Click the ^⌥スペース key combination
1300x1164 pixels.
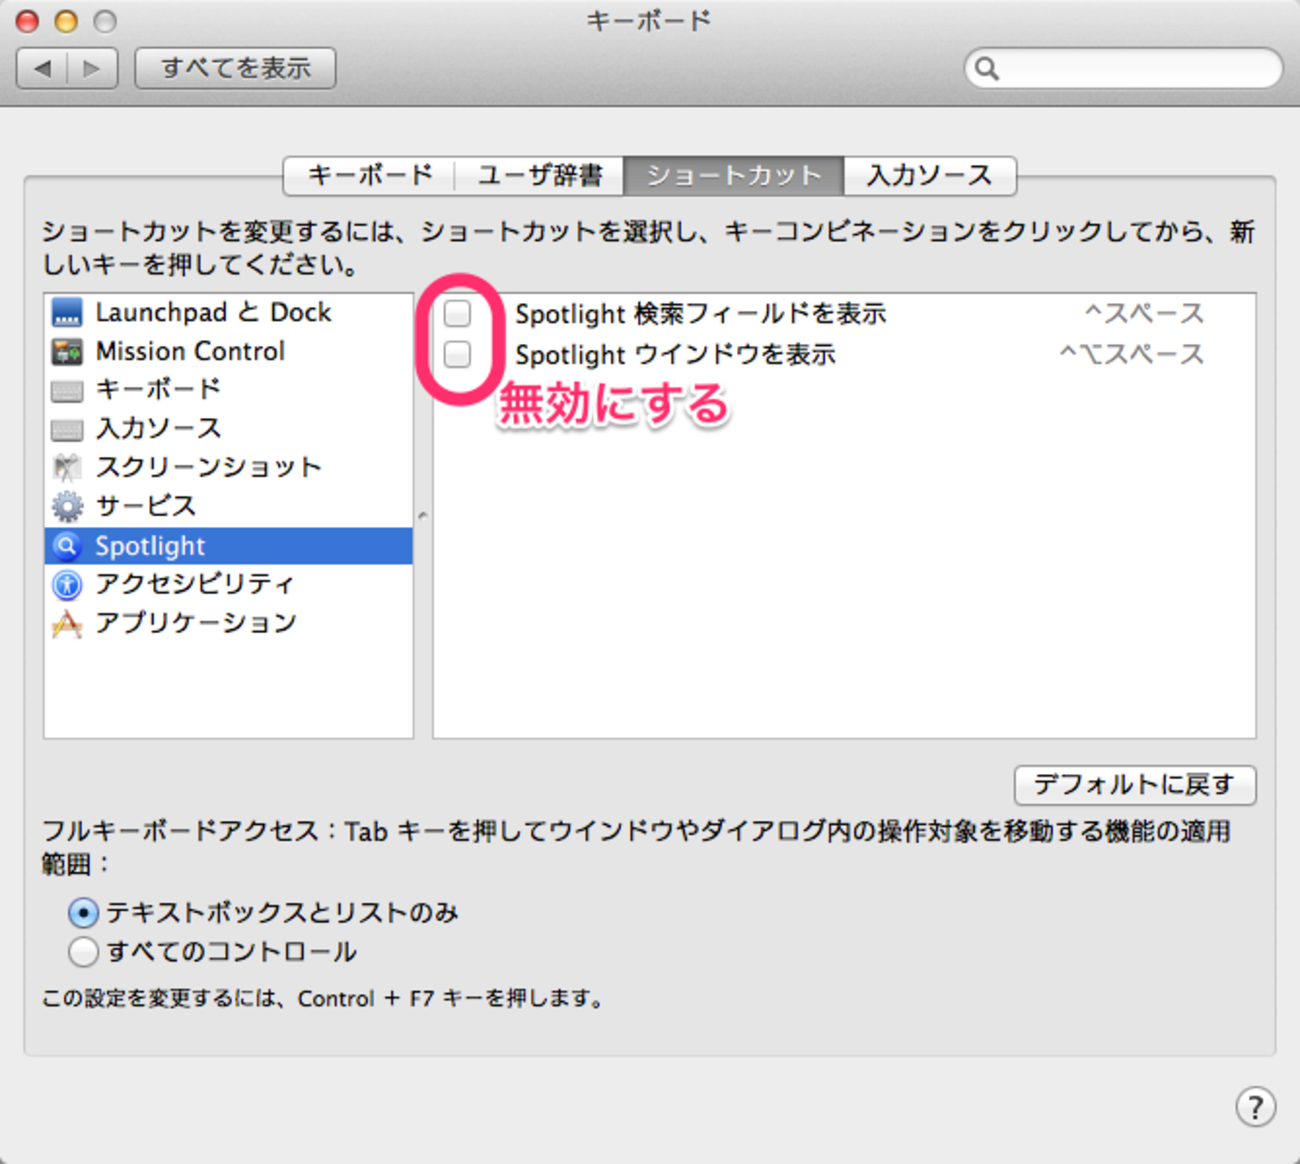pos(1131,355)
